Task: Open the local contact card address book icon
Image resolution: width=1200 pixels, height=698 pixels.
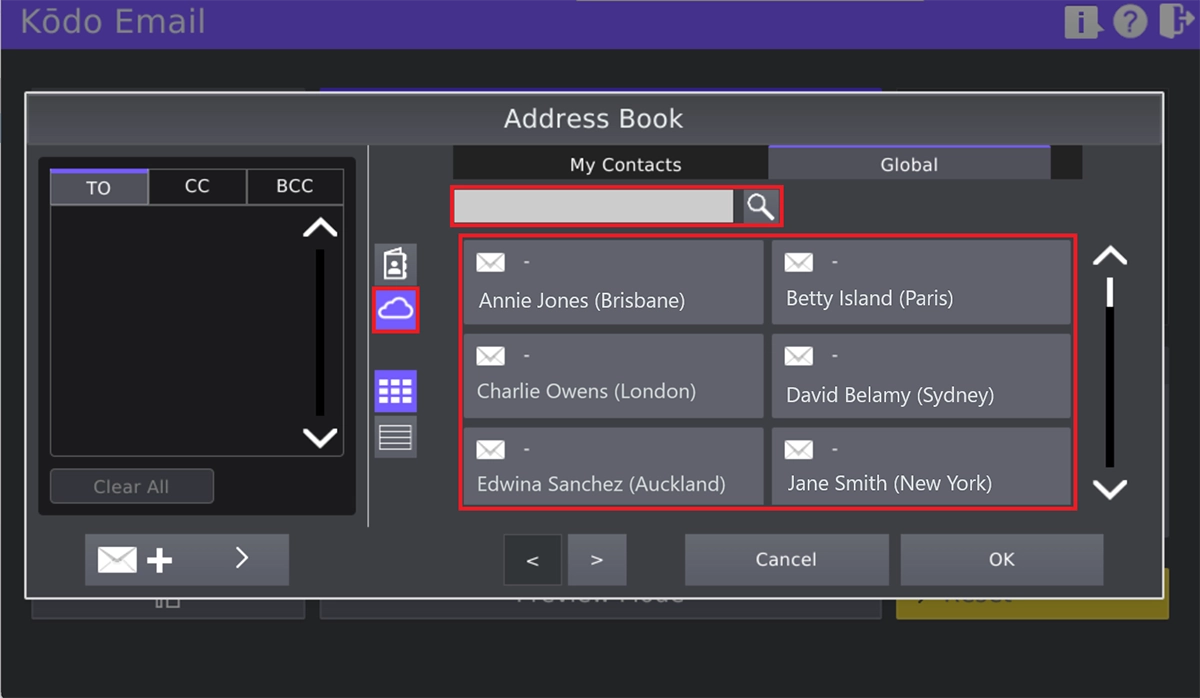Action: [x=395, y=262]
